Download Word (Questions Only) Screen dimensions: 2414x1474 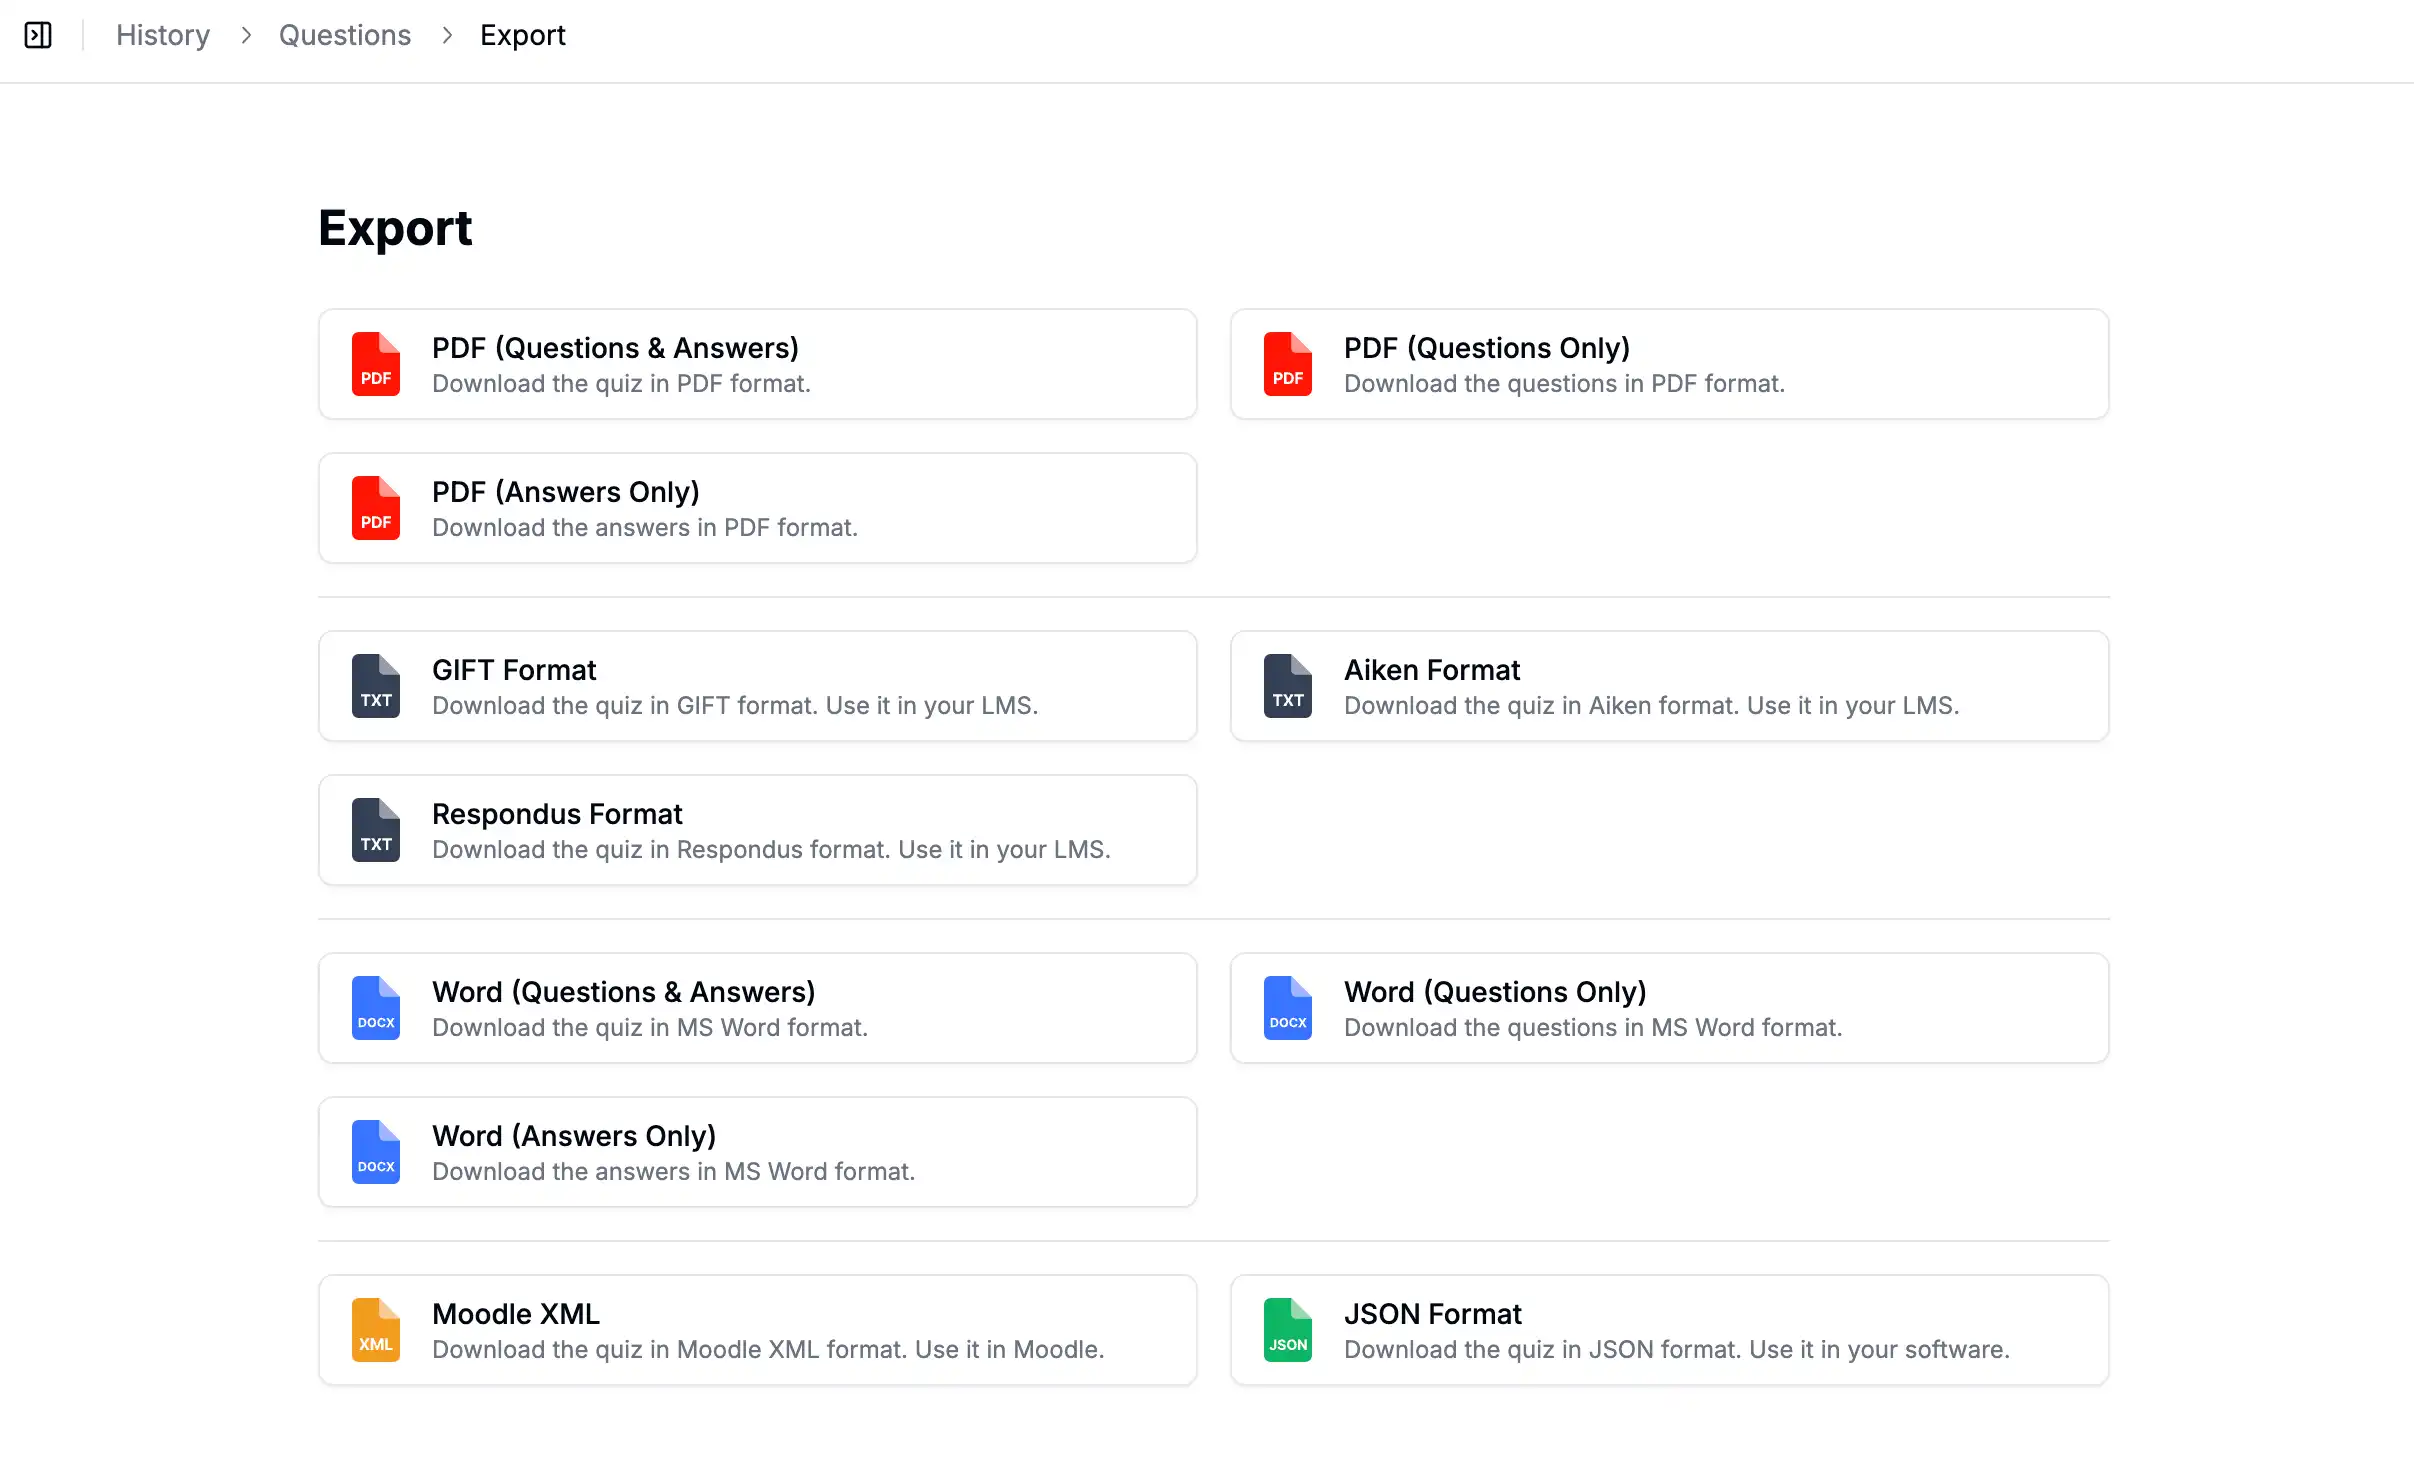coord(1670,1008)
